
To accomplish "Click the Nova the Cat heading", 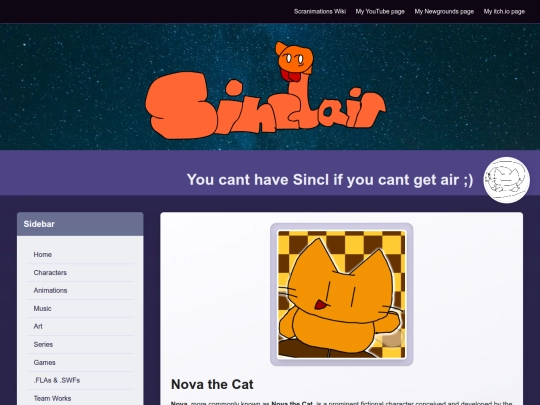I will (x=212, y=384).
